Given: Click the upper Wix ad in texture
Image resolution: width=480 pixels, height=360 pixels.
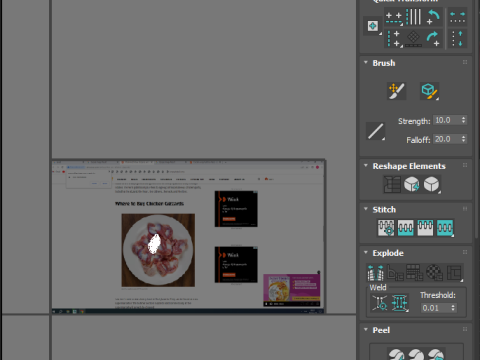Looking at the screenshot, I should [x=236, y=209].
